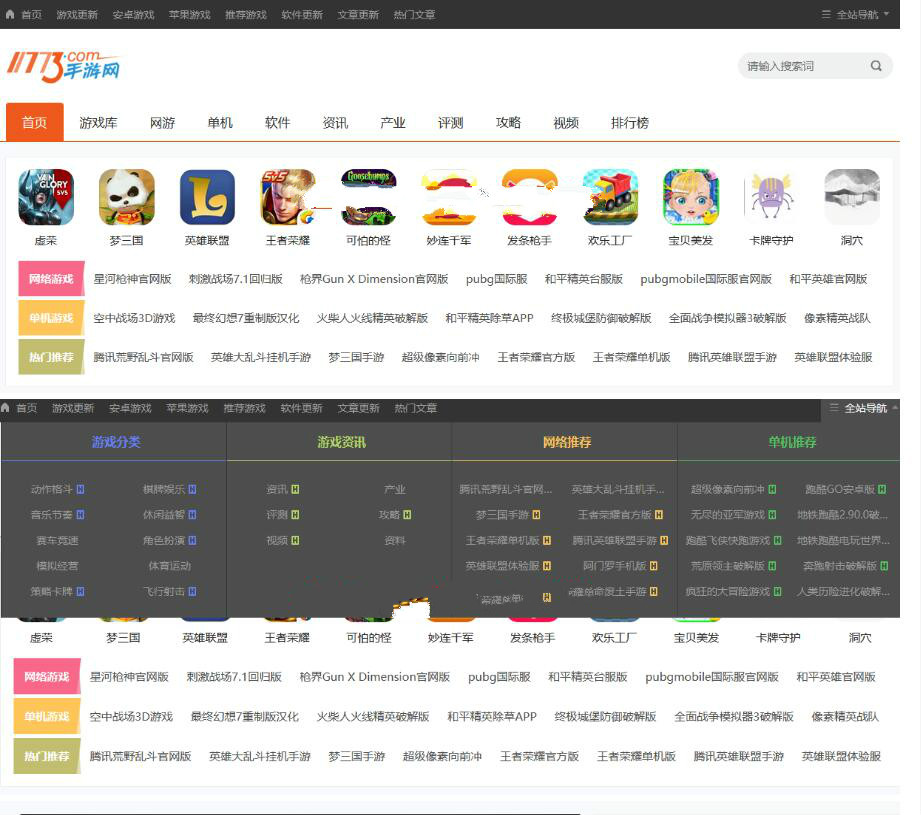Image resolution: width=921 pixels, height=815 pixels.
Task: Open 资料 in the 游戏资讯 column
Action: (x=395, y=540)
